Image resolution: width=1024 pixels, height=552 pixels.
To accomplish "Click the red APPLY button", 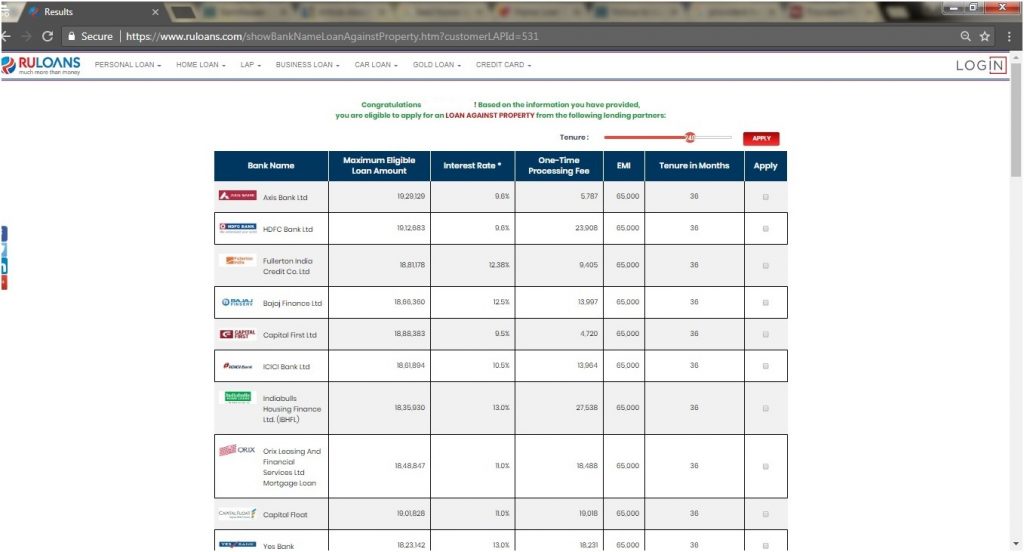I will (761, 138).
